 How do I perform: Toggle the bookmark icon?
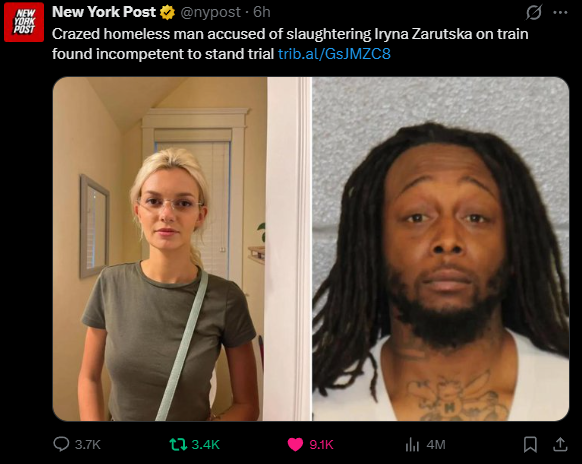530,444
